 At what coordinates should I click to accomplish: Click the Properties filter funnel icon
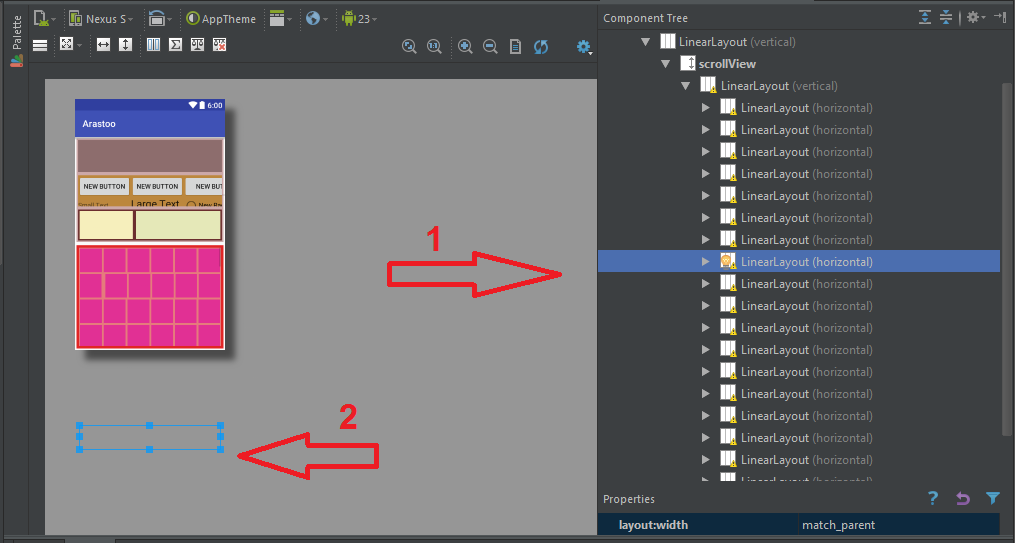992,498
